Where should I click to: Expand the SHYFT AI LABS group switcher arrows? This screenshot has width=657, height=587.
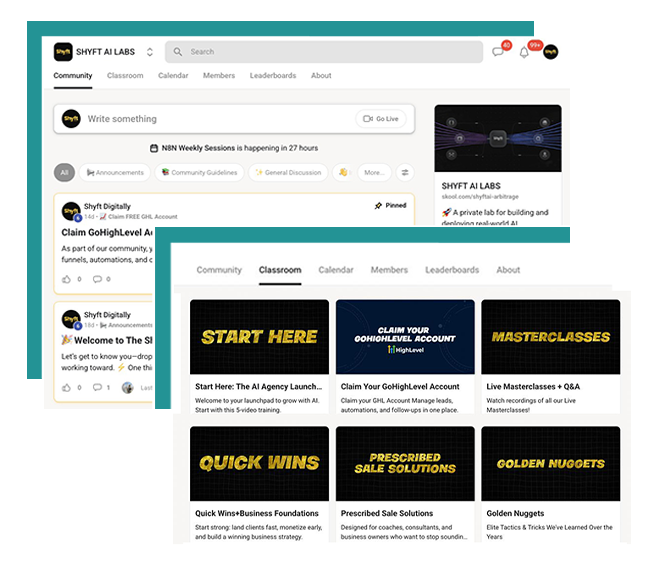[x=150, y=52]
